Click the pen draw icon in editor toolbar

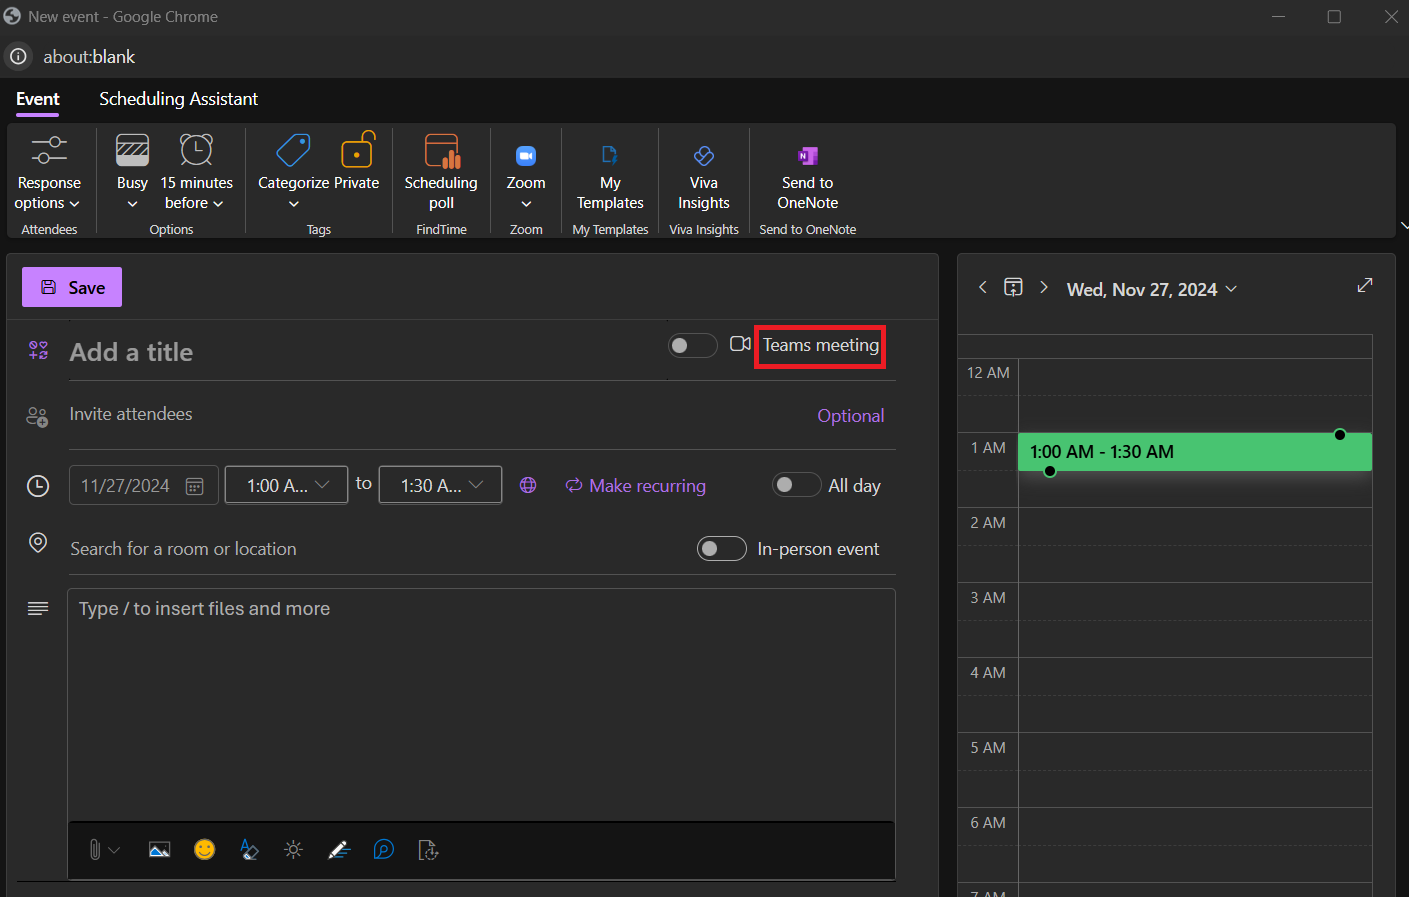coord(339,850)
